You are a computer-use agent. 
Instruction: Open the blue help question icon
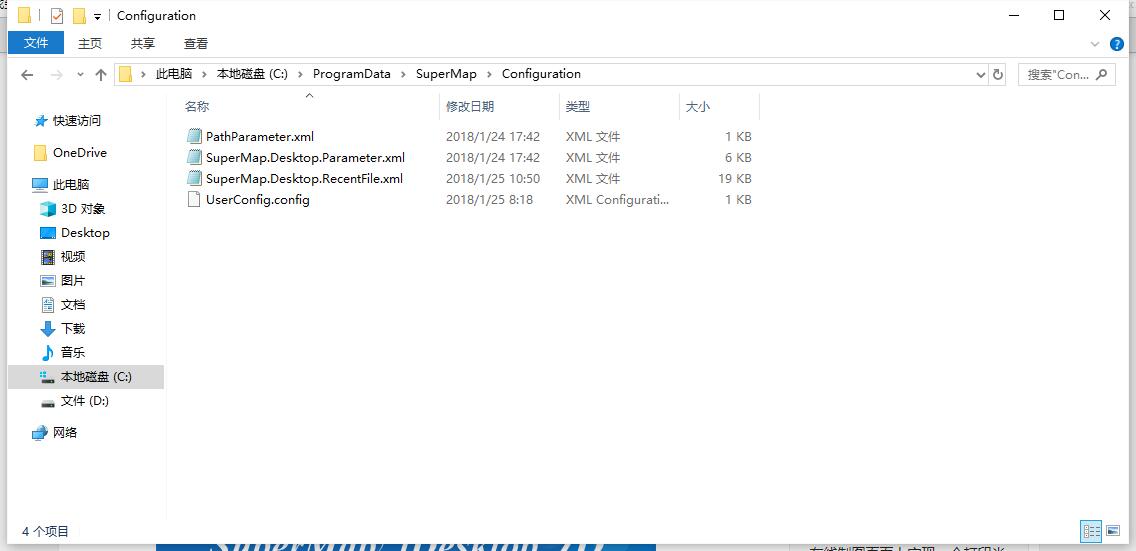point(1117,43)
